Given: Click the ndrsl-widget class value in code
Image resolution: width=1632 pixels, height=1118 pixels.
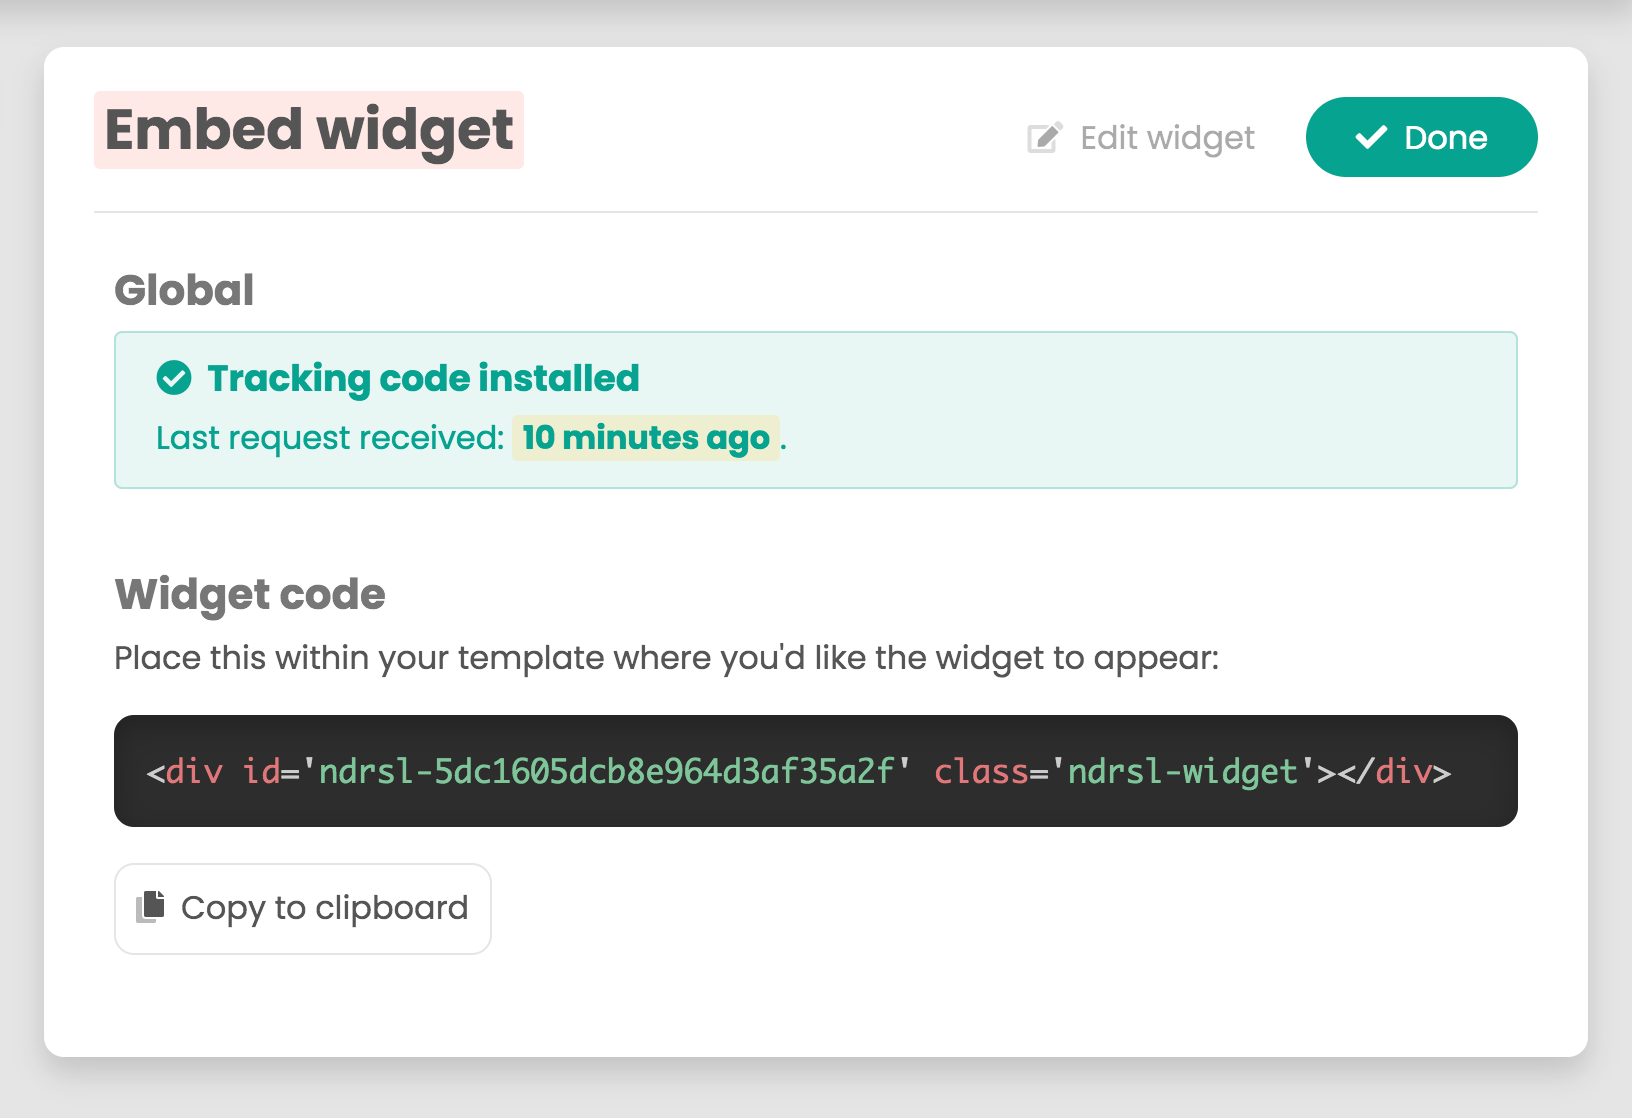Looking at the screenshot, I should [1182, 772].
